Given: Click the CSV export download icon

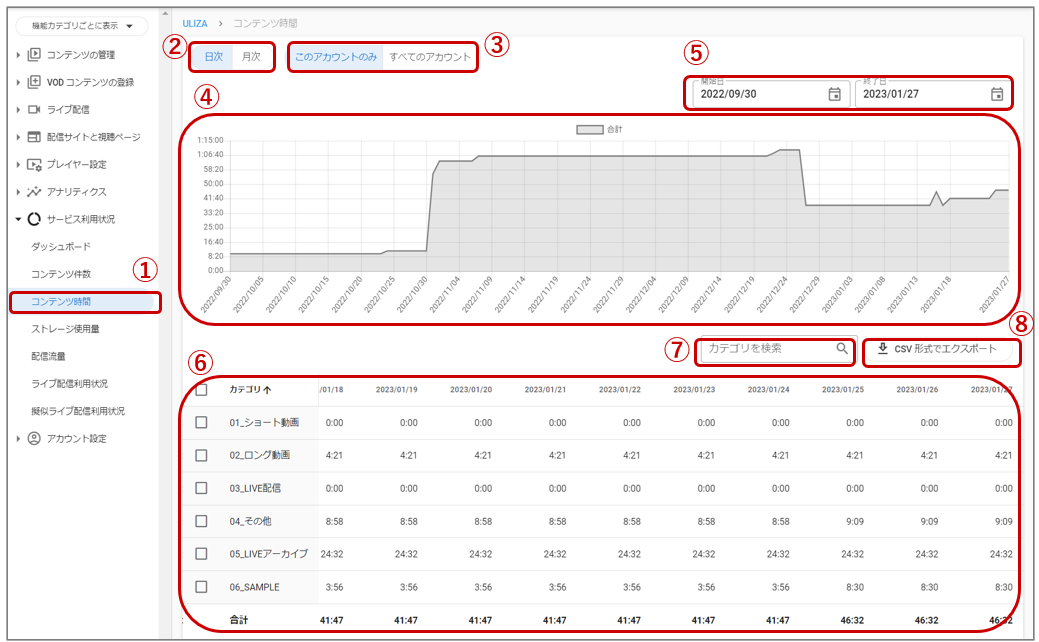Looking at the screenshot, I should pyautogui.click(x=882, y=349).
